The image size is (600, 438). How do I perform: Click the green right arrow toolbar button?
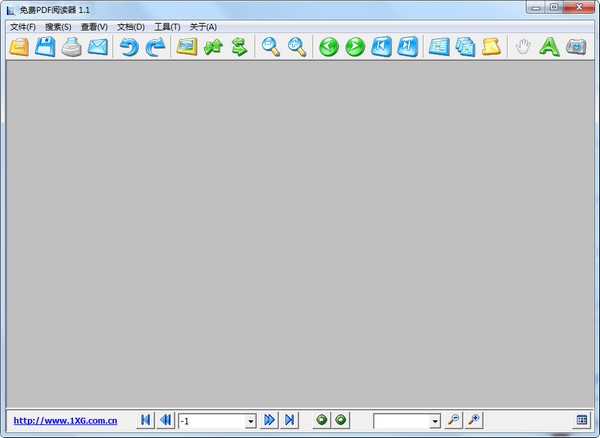[355, 46]
